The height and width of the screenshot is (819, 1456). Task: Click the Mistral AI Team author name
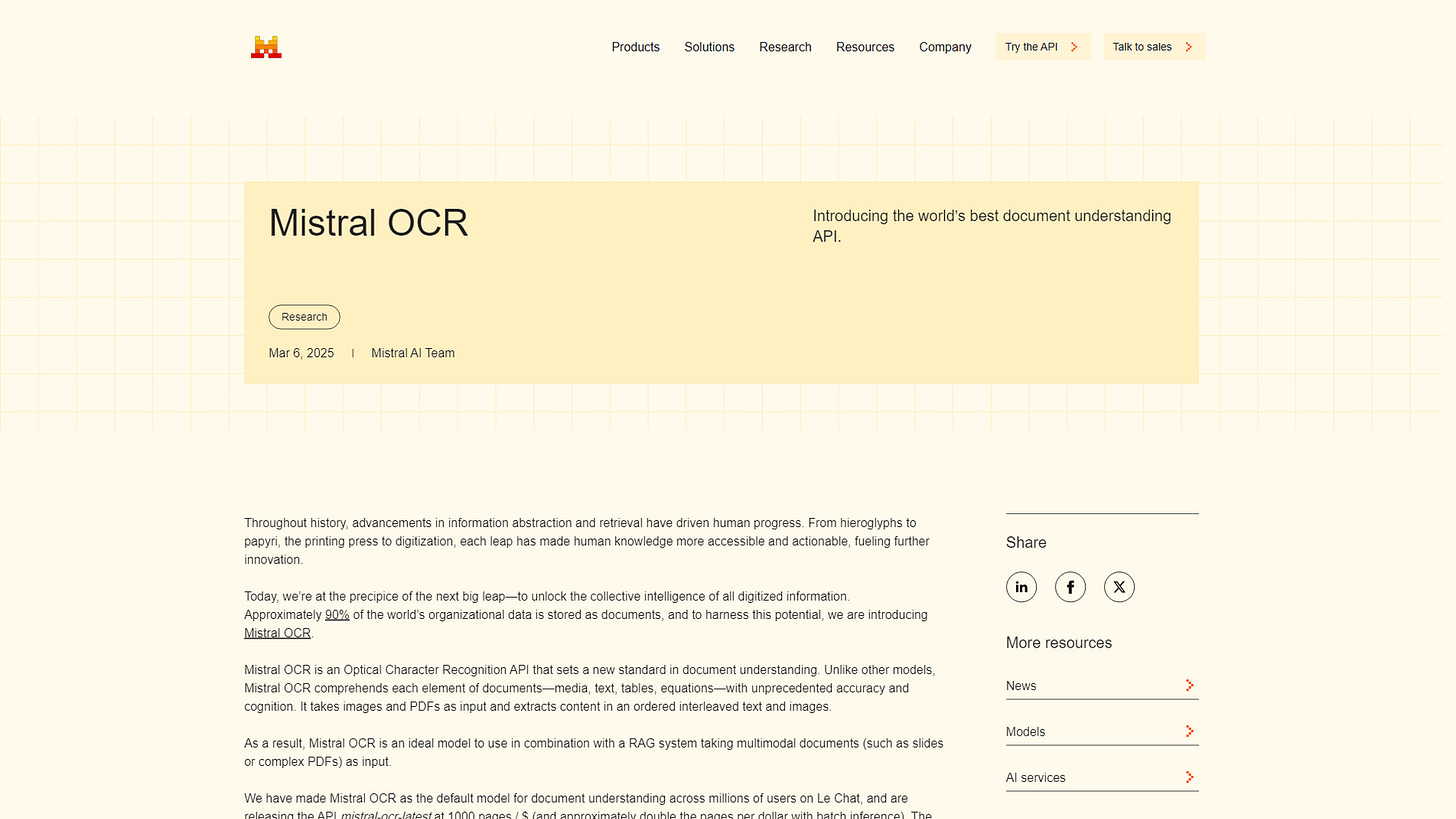coord(413,353)
